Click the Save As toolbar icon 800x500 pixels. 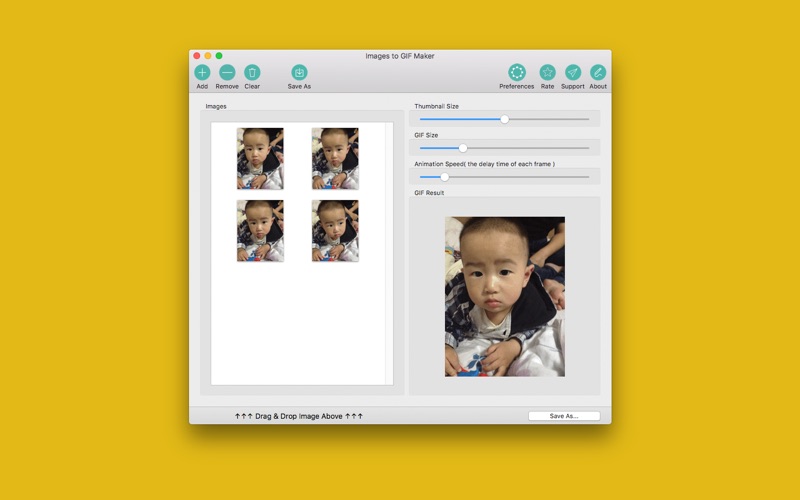click(x=299, y=72)
